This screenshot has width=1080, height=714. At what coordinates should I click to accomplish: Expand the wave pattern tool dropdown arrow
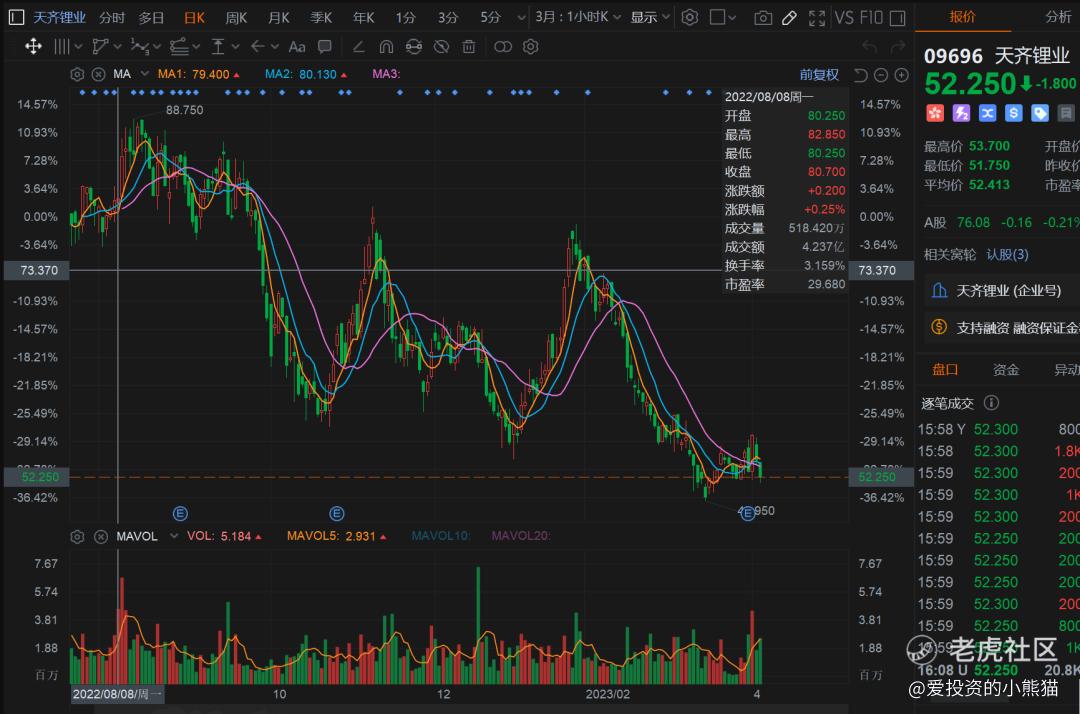(x=156, y=47)
